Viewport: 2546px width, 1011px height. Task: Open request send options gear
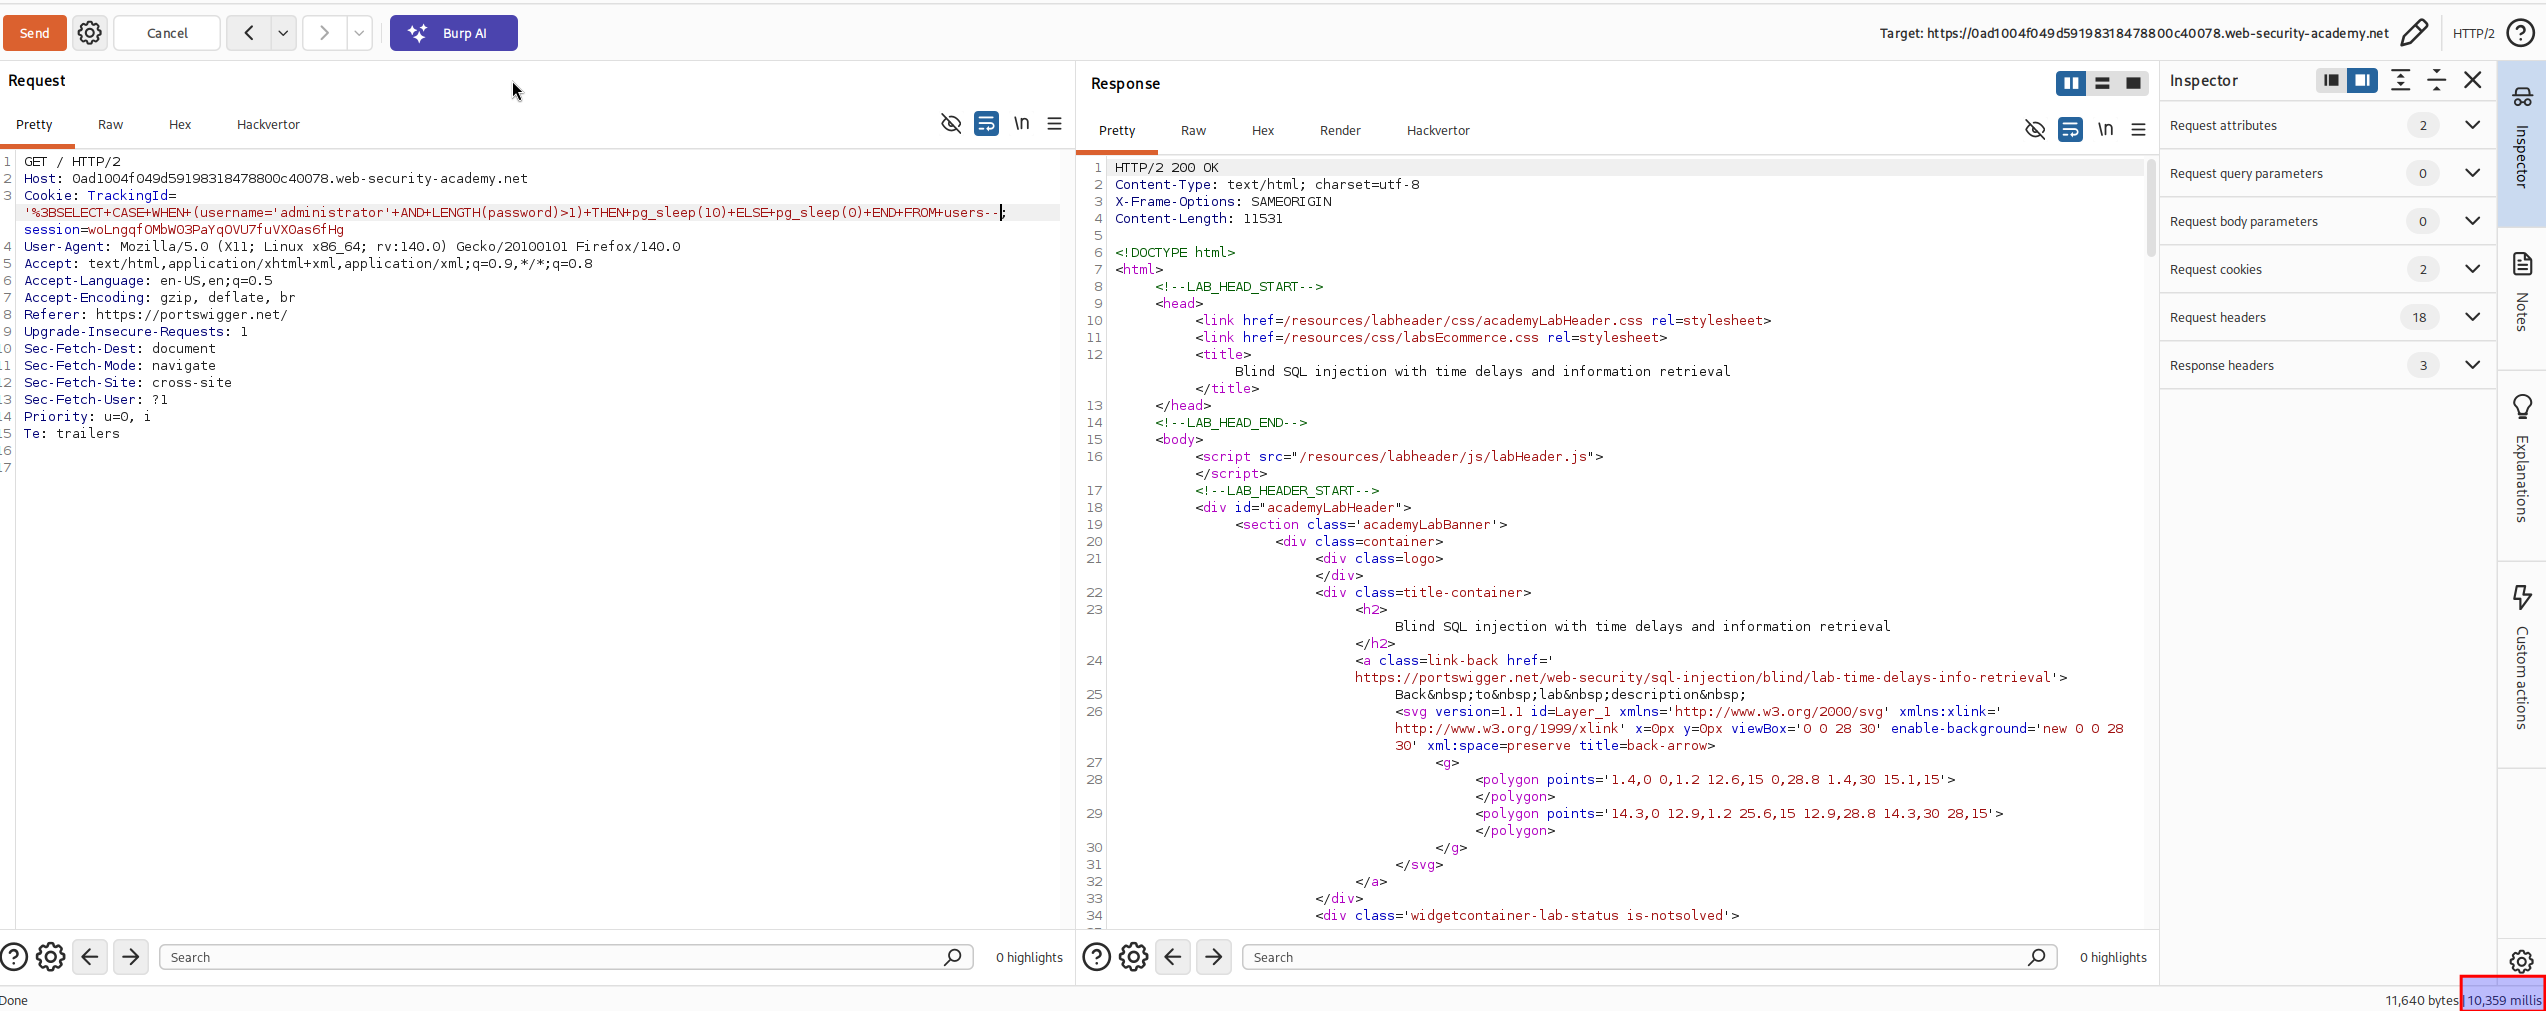click(90, 33)
